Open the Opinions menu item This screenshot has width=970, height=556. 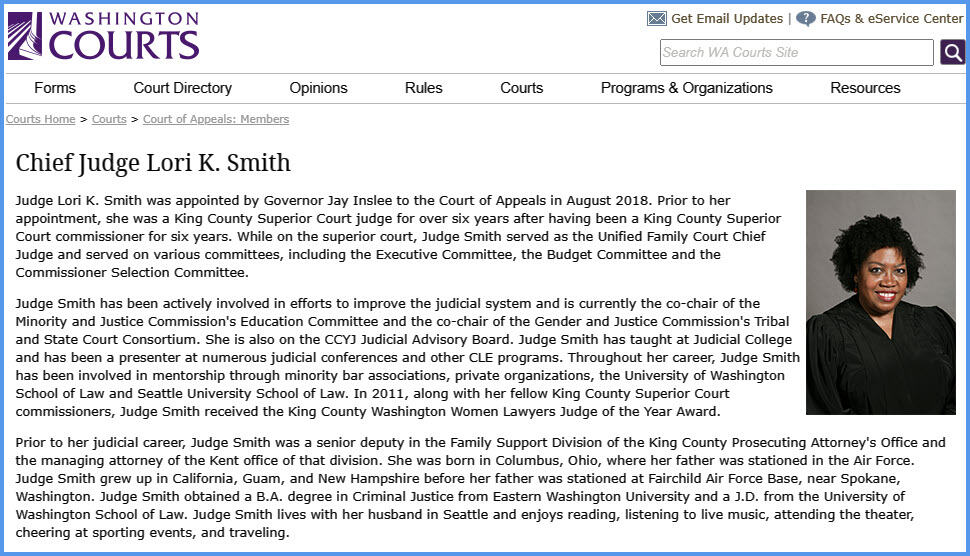click(x=318, y=88)
